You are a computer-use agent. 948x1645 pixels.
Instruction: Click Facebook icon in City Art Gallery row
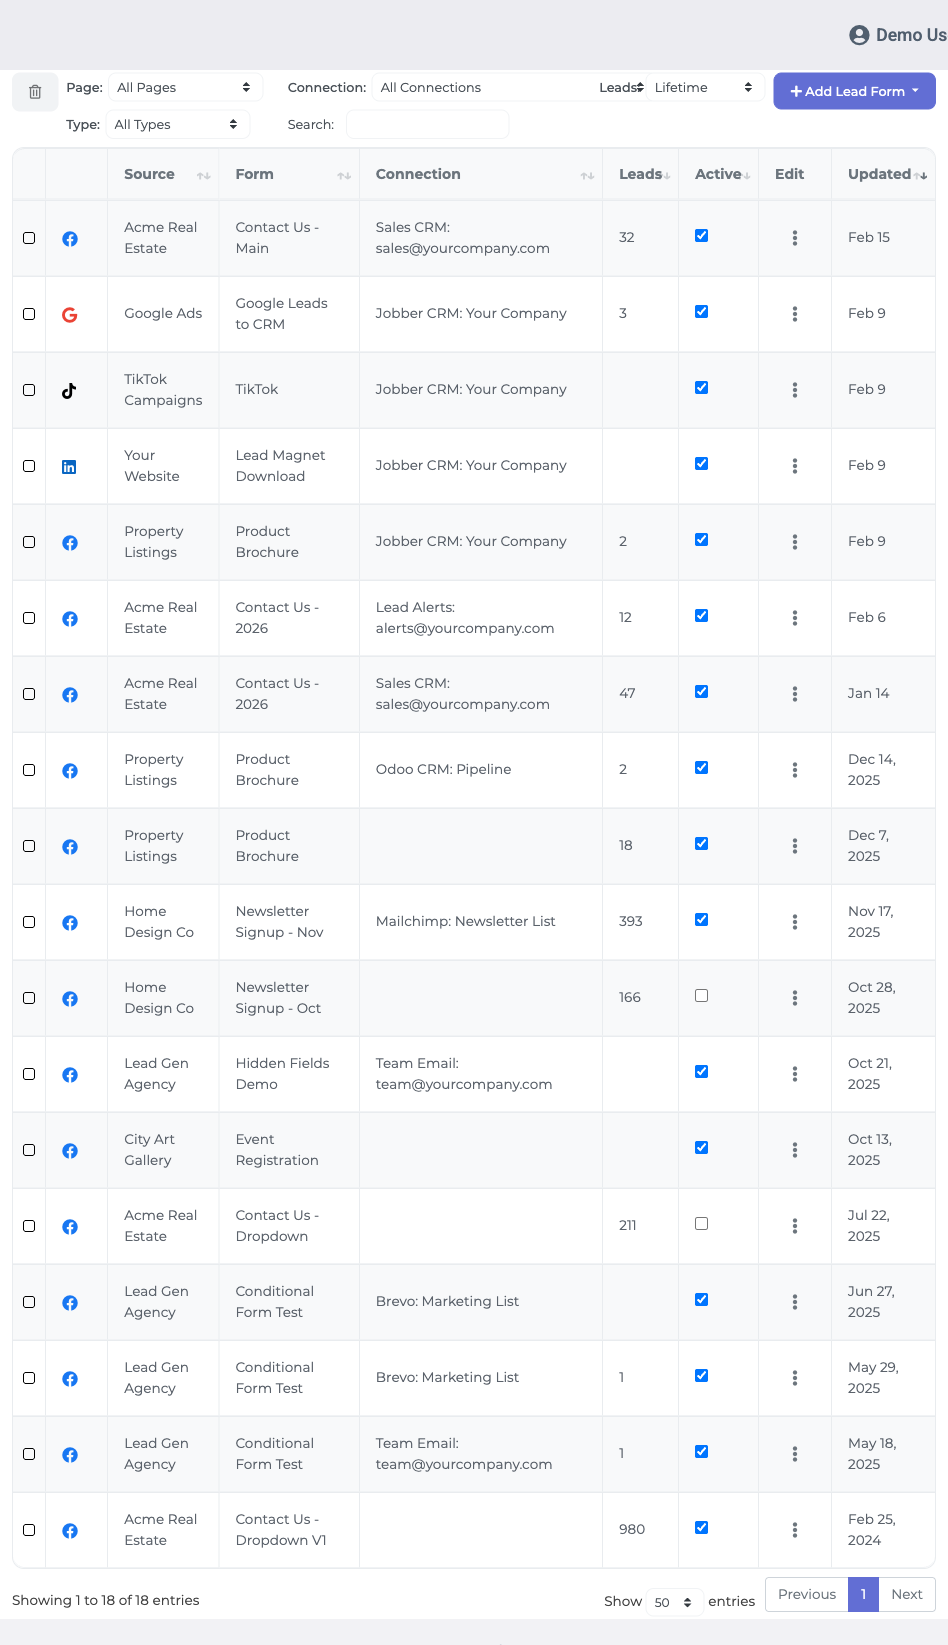click(x=70, y=1151)
